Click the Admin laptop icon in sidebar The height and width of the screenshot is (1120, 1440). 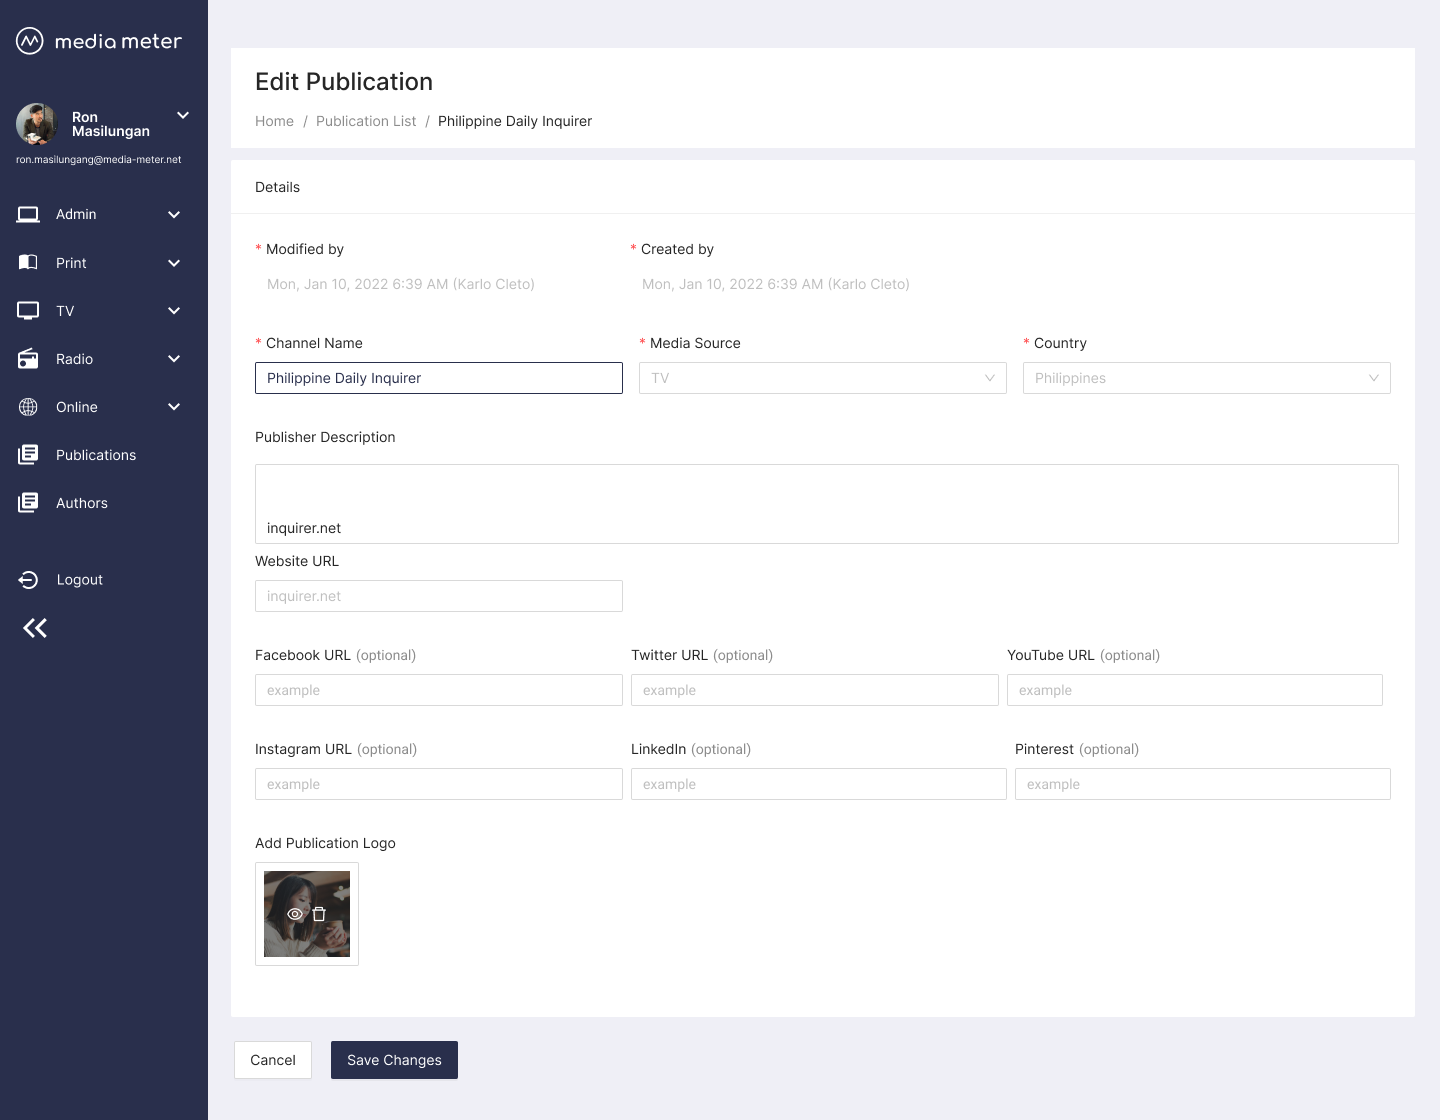28,215
